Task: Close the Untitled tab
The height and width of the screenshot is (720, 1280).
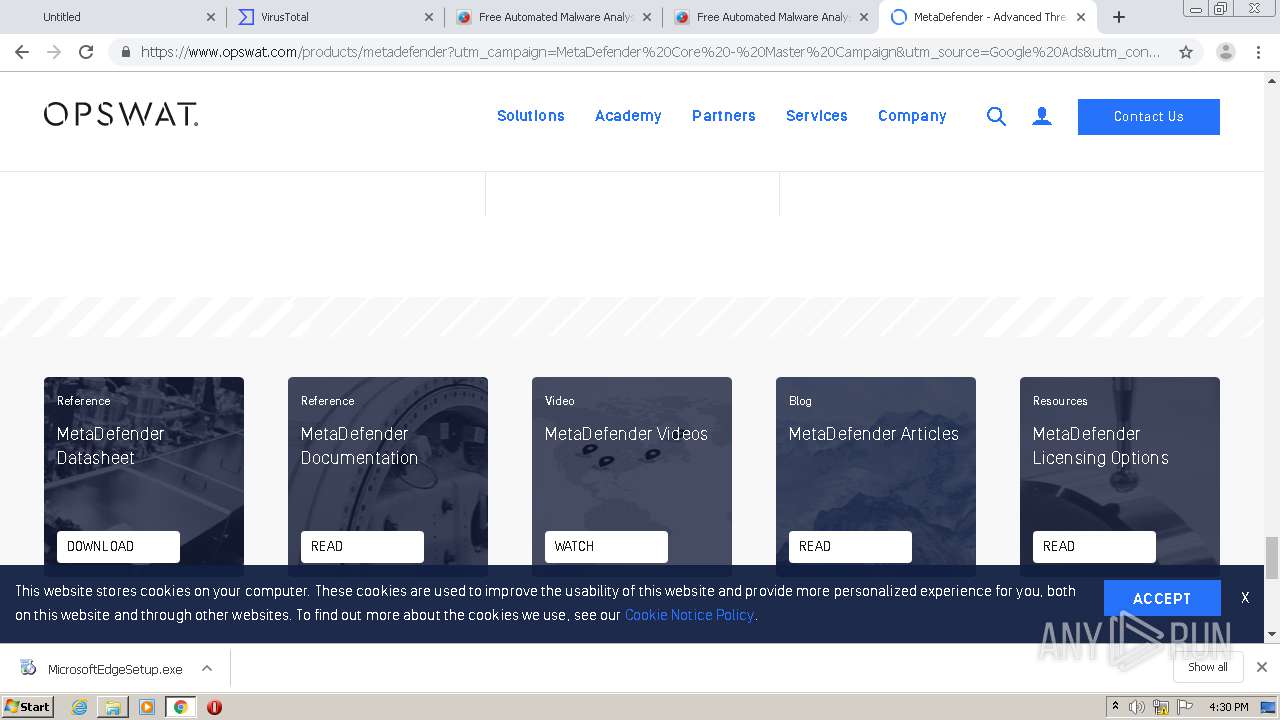Action: 210,17
